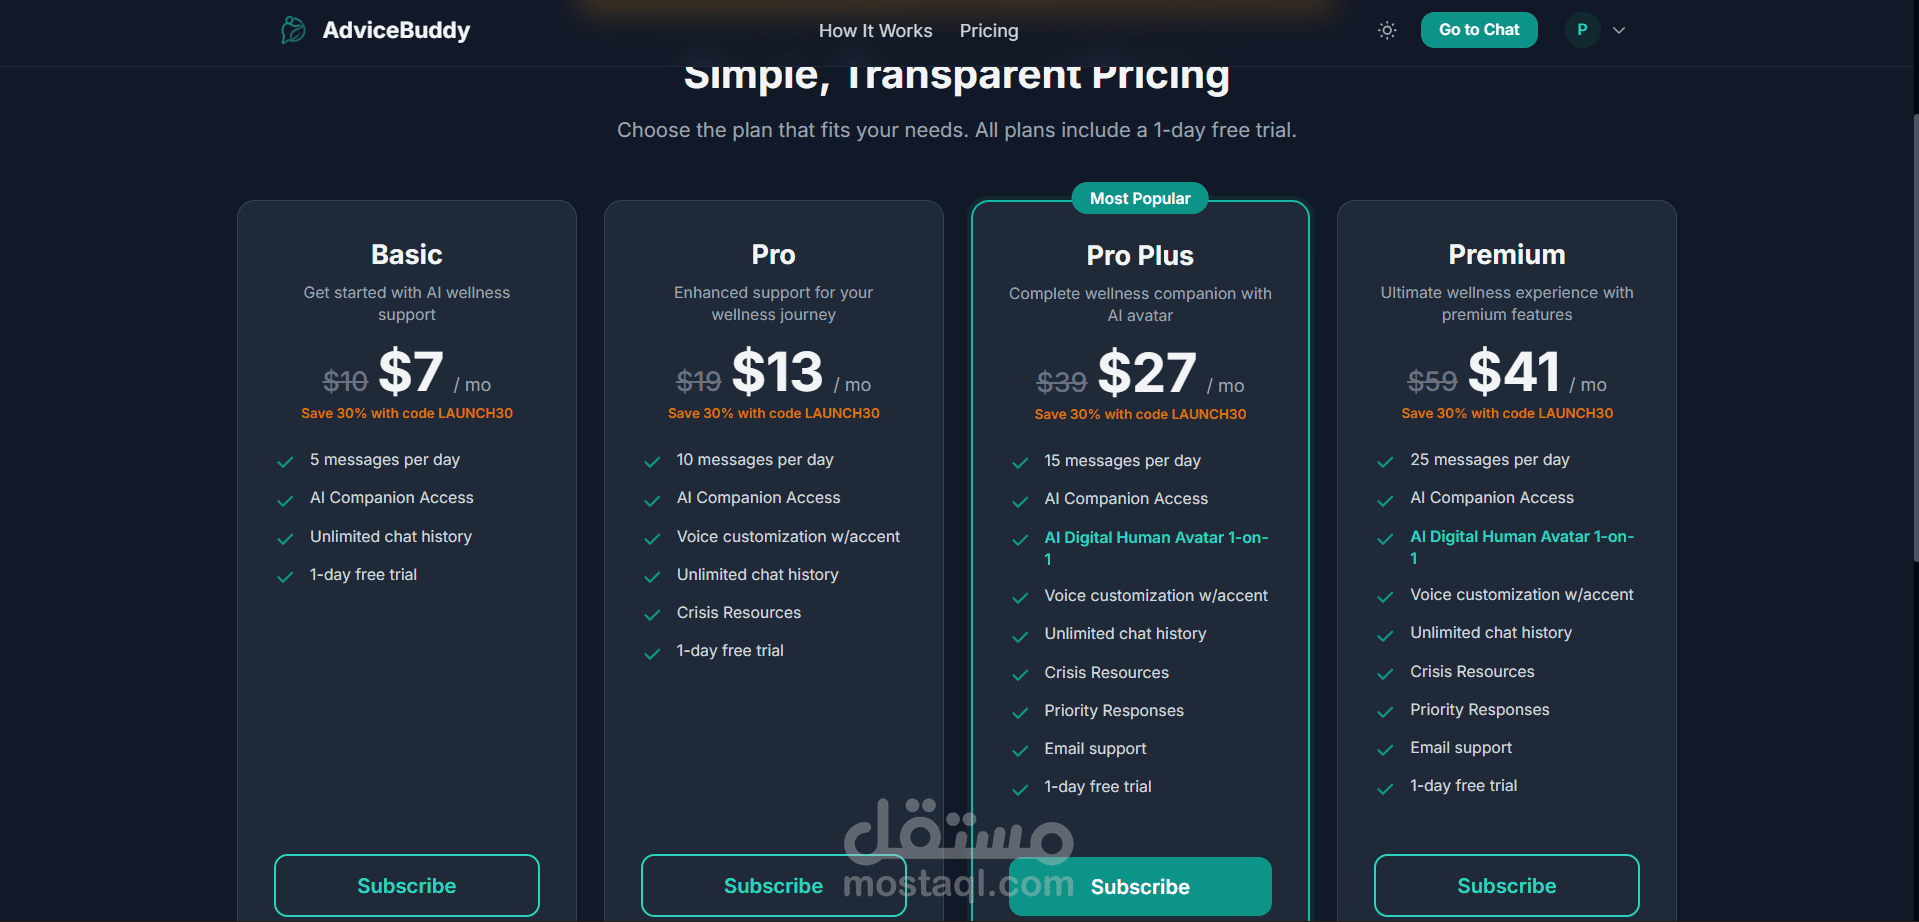The width and height of the screenshot is (1919, 922).
Task: Click checkmark beside 5 messages per day
Action: (x=285, y=461)
